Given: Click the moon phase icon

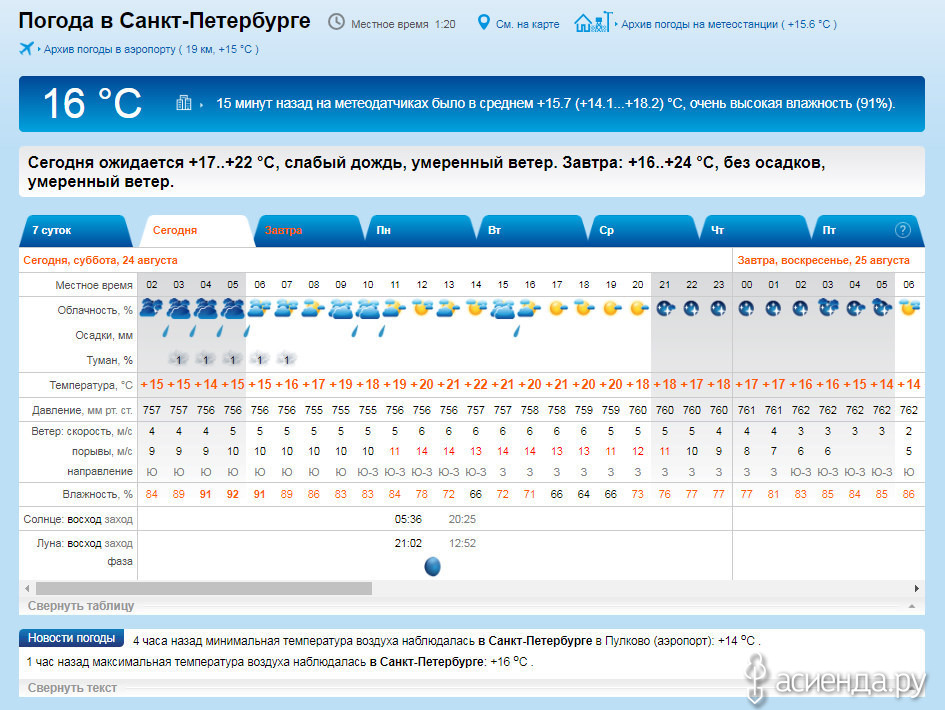Looking at the screenshot, I should (433, 566).
